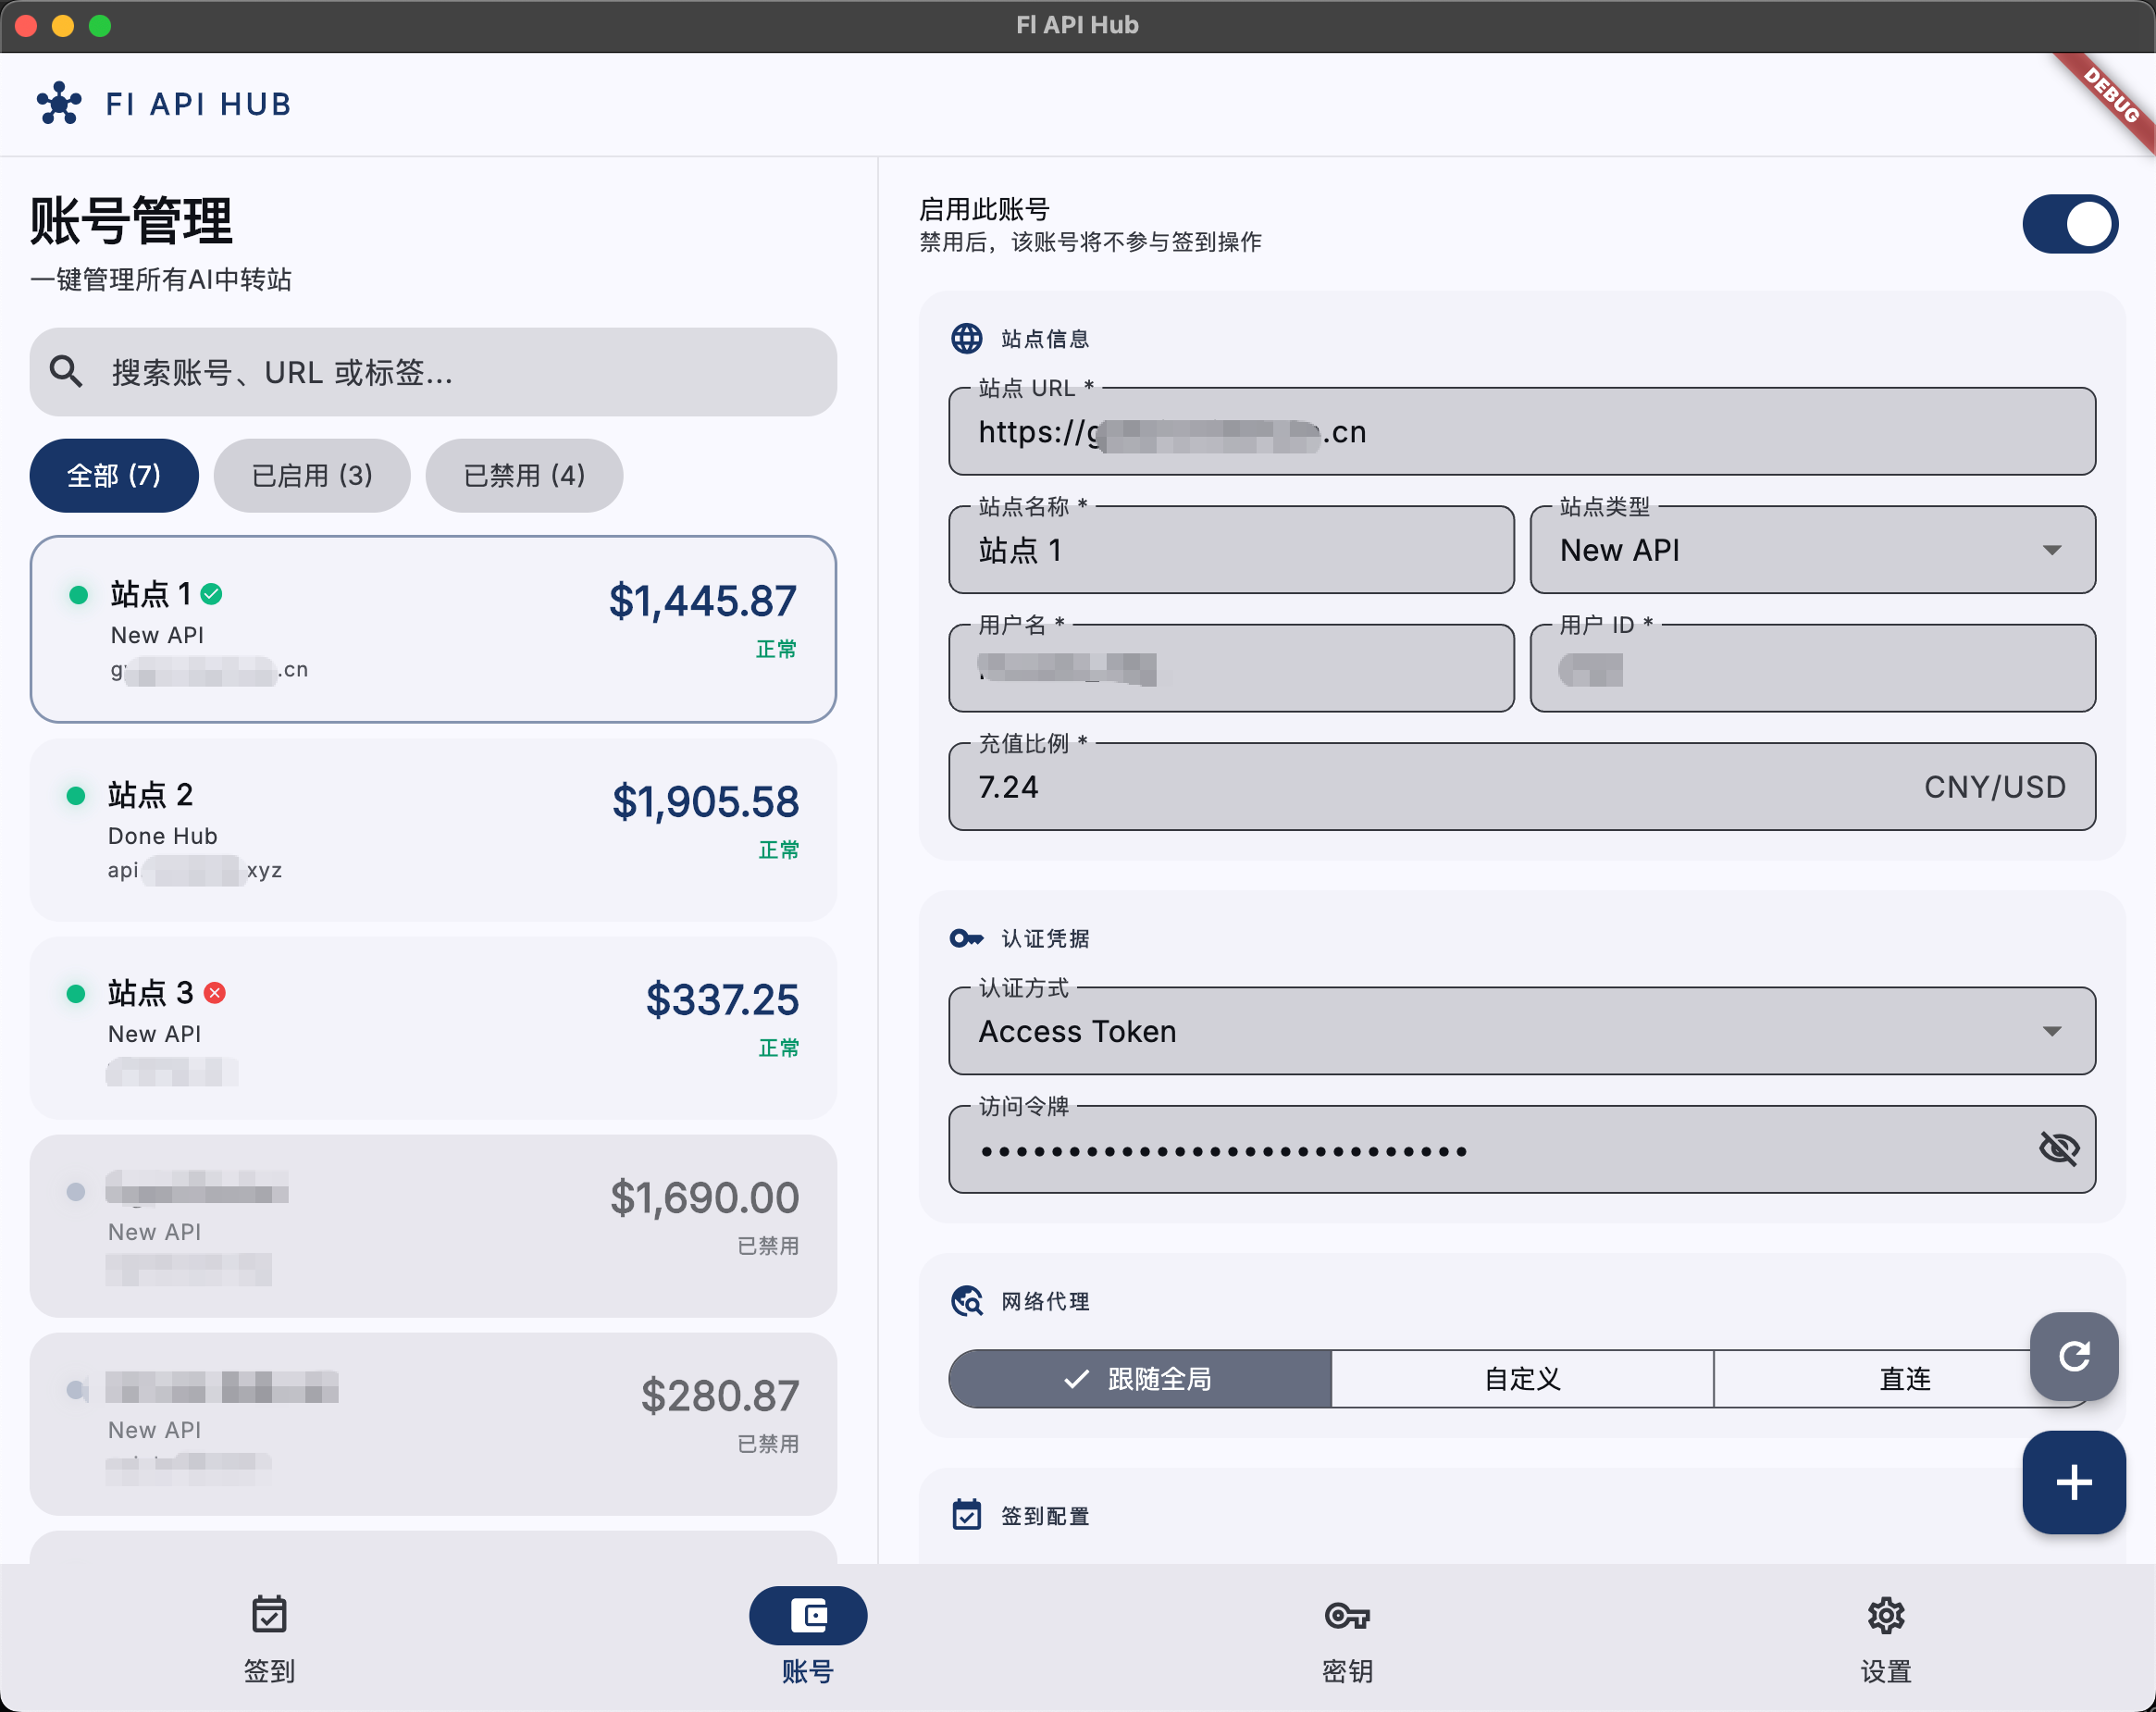Open the 设置 settings gear icon
The width and height of the screenshot is (2156, 1712).
pos(1886,1615)
